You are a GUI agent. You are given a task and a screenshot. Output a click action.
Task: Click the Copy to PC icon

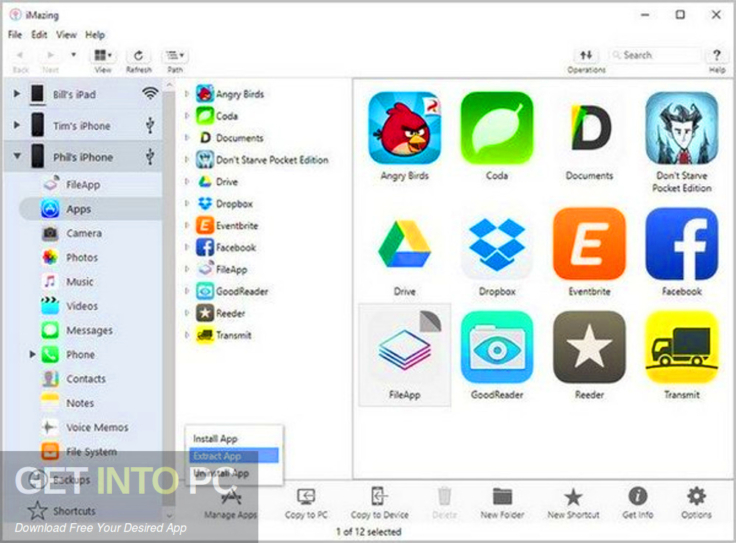point(306,497)
